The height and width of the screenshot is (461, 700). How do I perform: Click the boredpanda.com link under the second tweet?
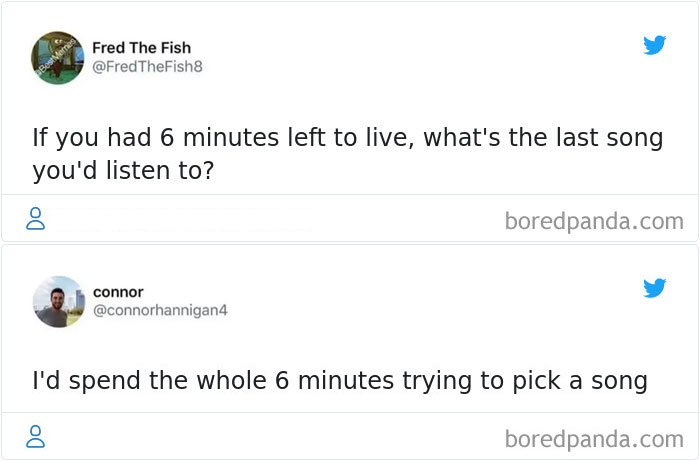[x=594, y=439]
